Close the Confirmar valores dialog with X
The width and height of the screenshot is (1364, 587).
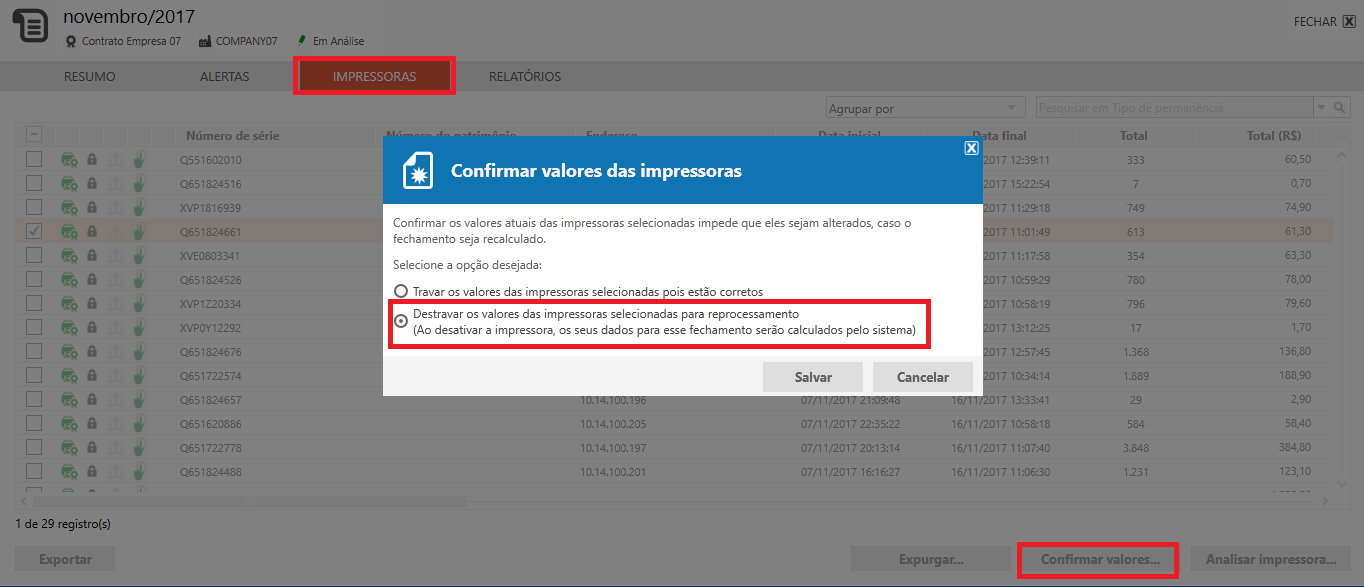click(x=970, y=148)
